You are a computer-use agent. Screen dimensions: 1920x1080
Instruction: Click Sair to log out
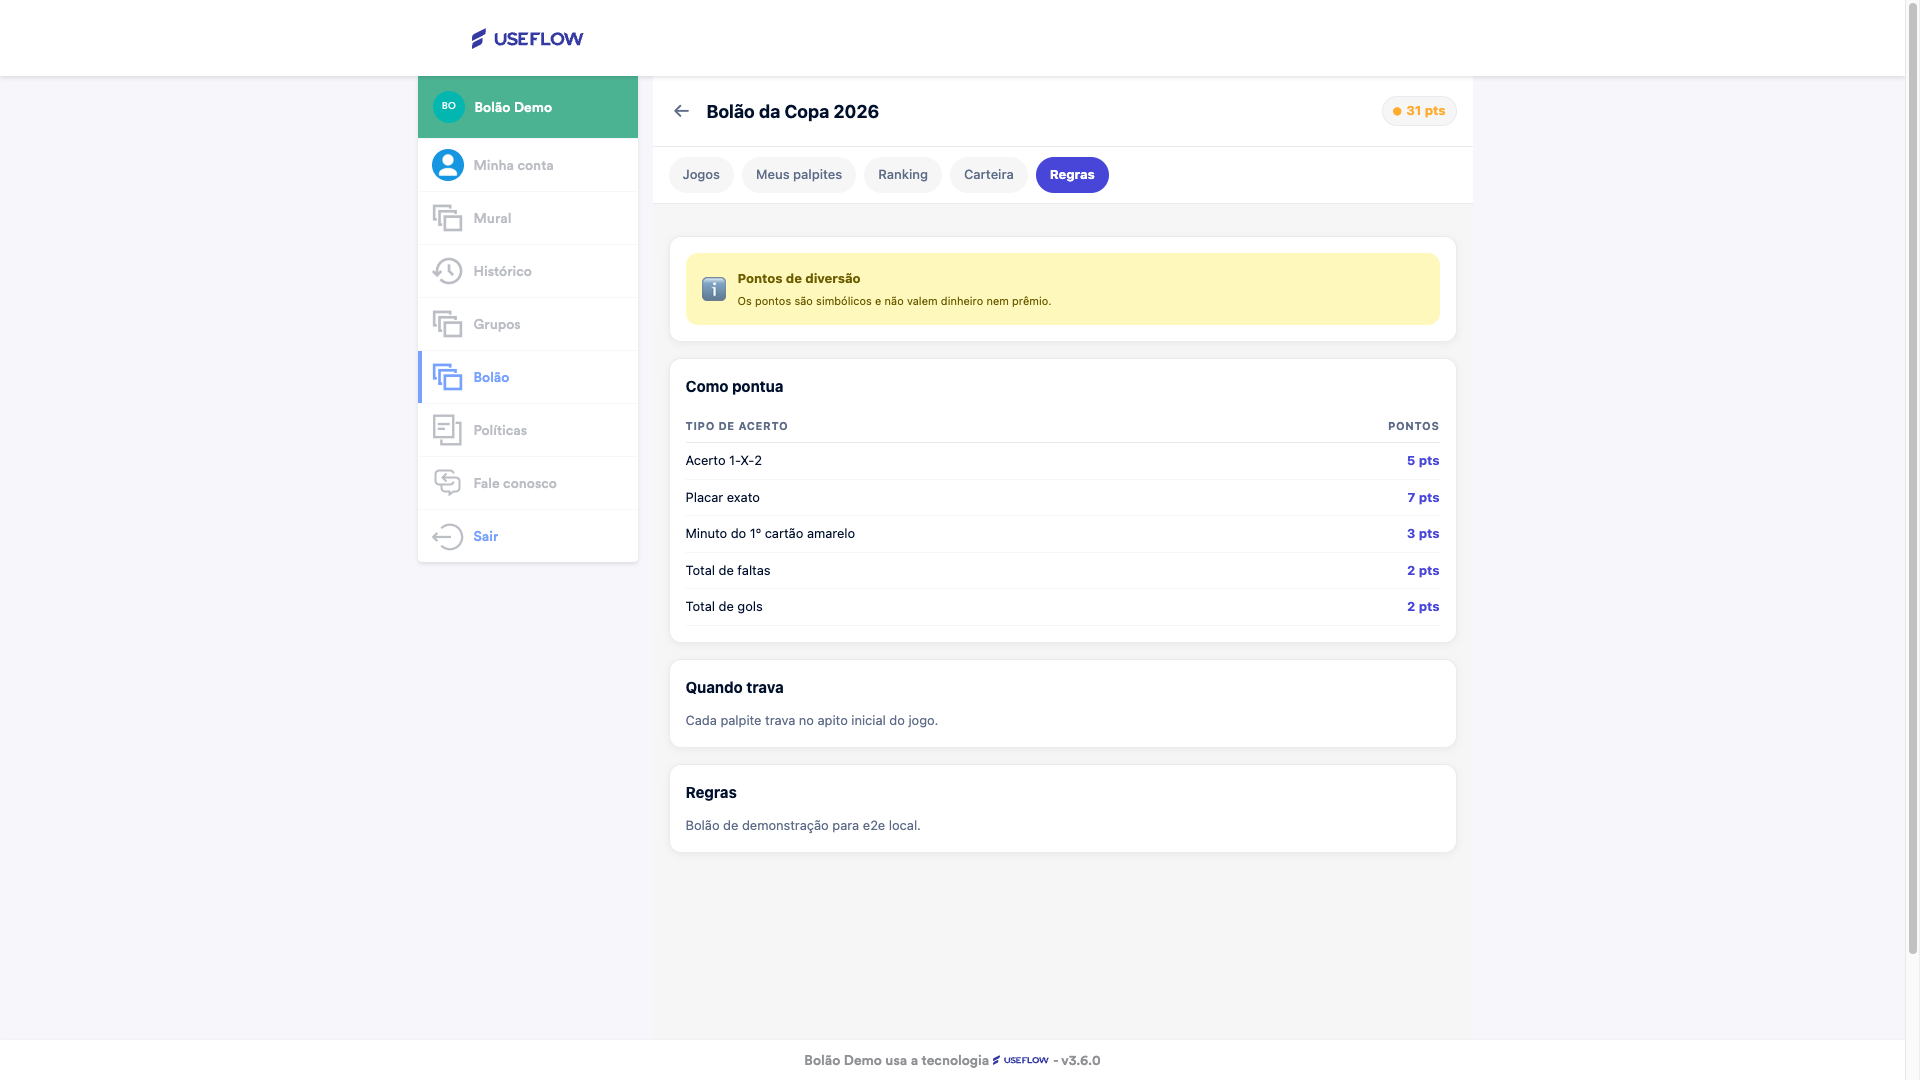[x=528, y=536]
